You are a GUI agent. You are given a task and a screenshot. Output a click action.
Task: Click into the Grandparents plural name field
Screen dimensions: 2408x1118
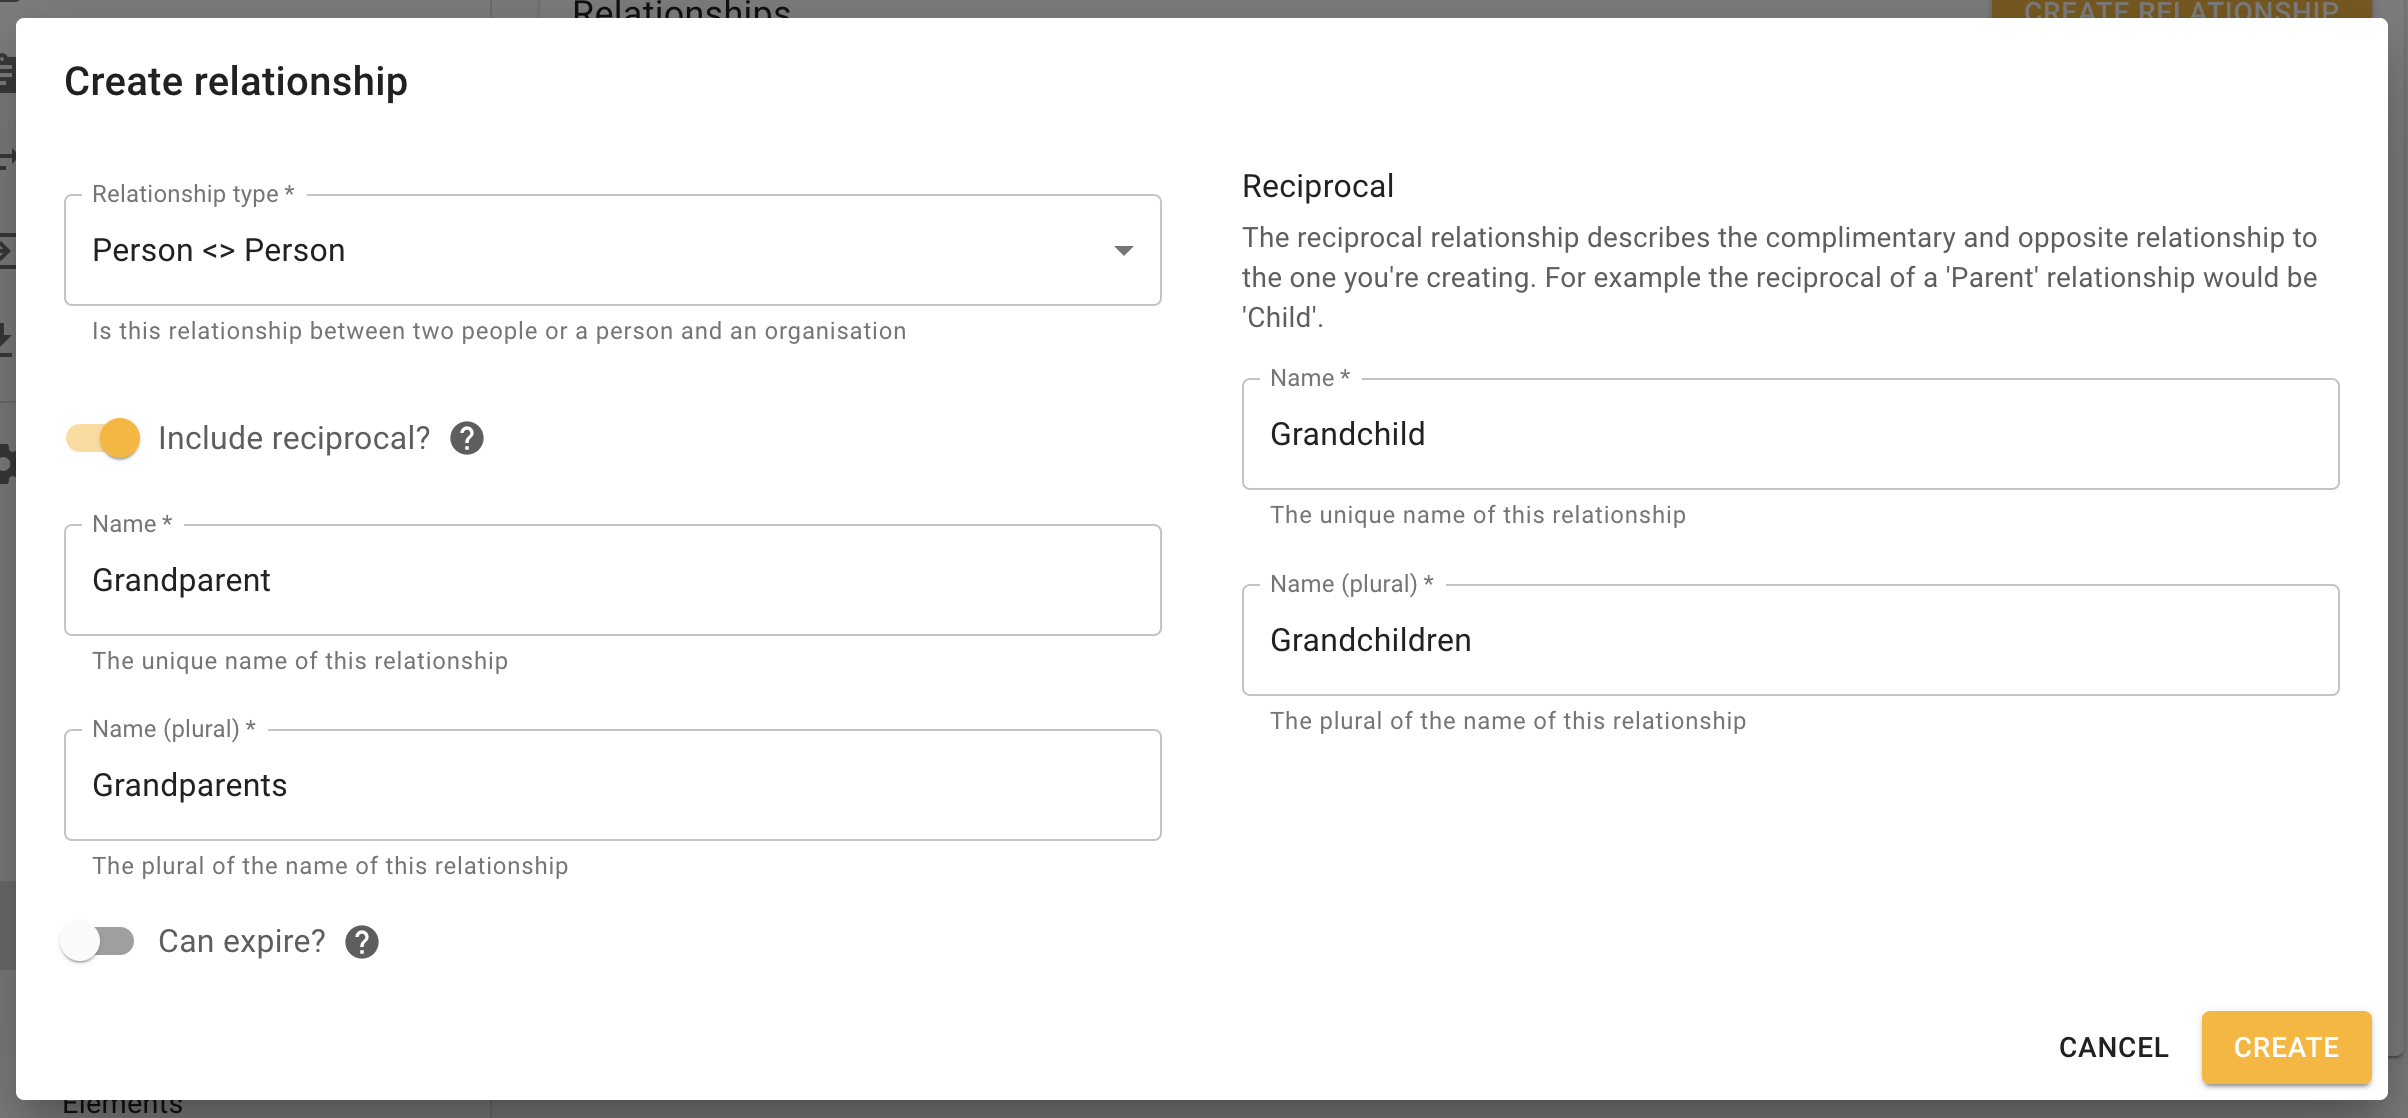[x=612, y=785]
